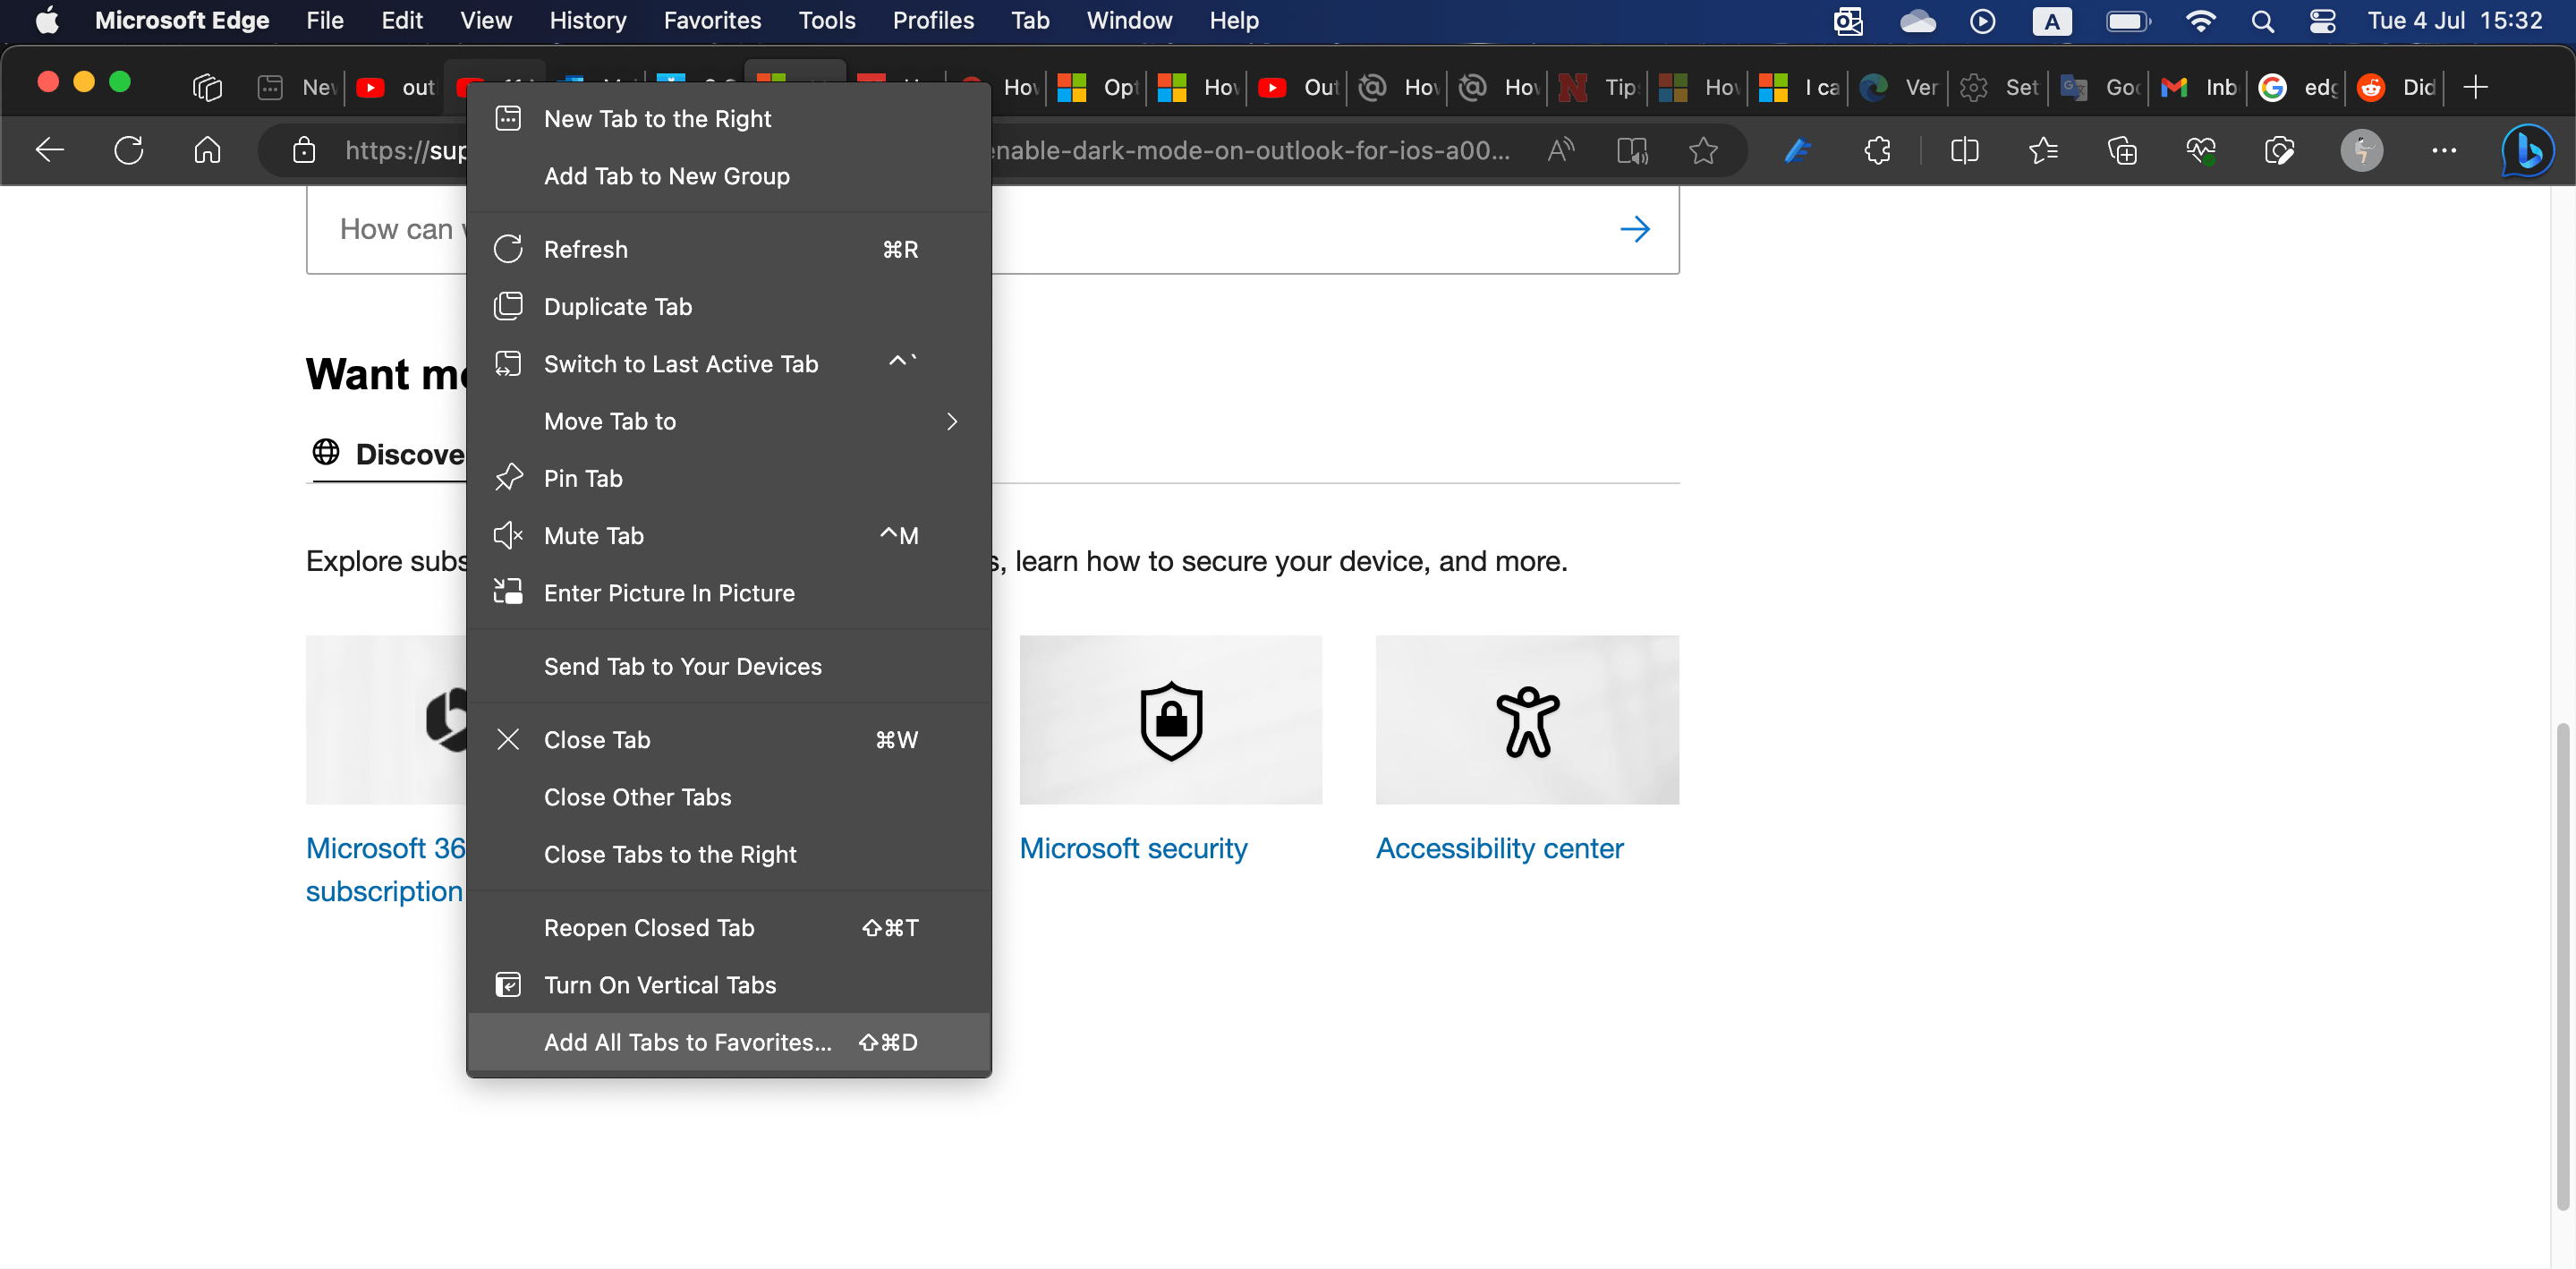Click the Favorites list star icon
This screenshot has height=1269, width=2576.
click(x=2043, y=151)
